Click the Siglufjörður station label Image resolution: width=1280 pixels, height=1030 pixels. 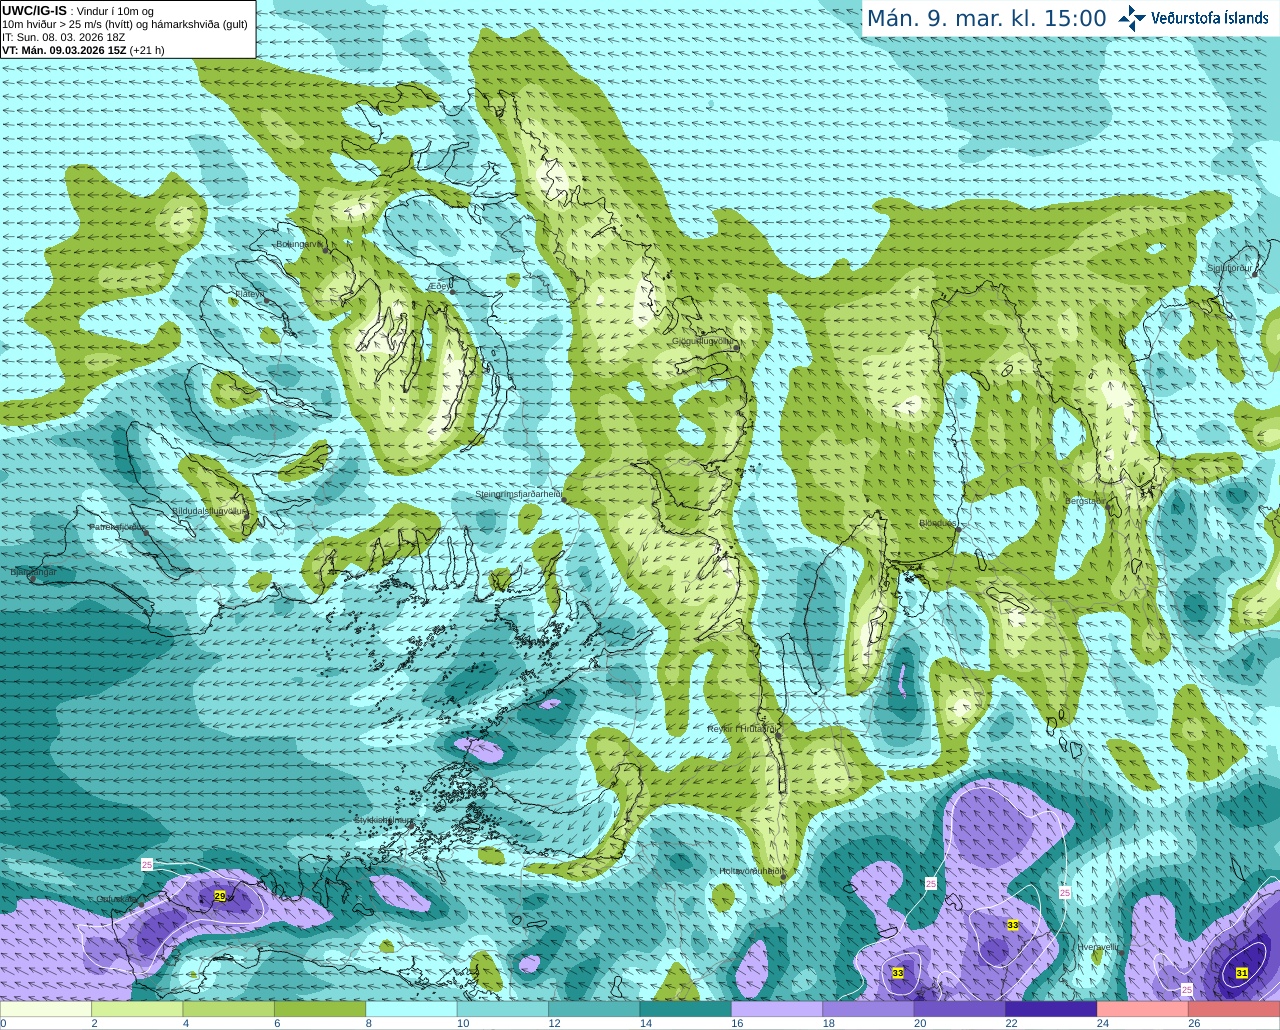pyautogui.click(x=1231, y=268)
